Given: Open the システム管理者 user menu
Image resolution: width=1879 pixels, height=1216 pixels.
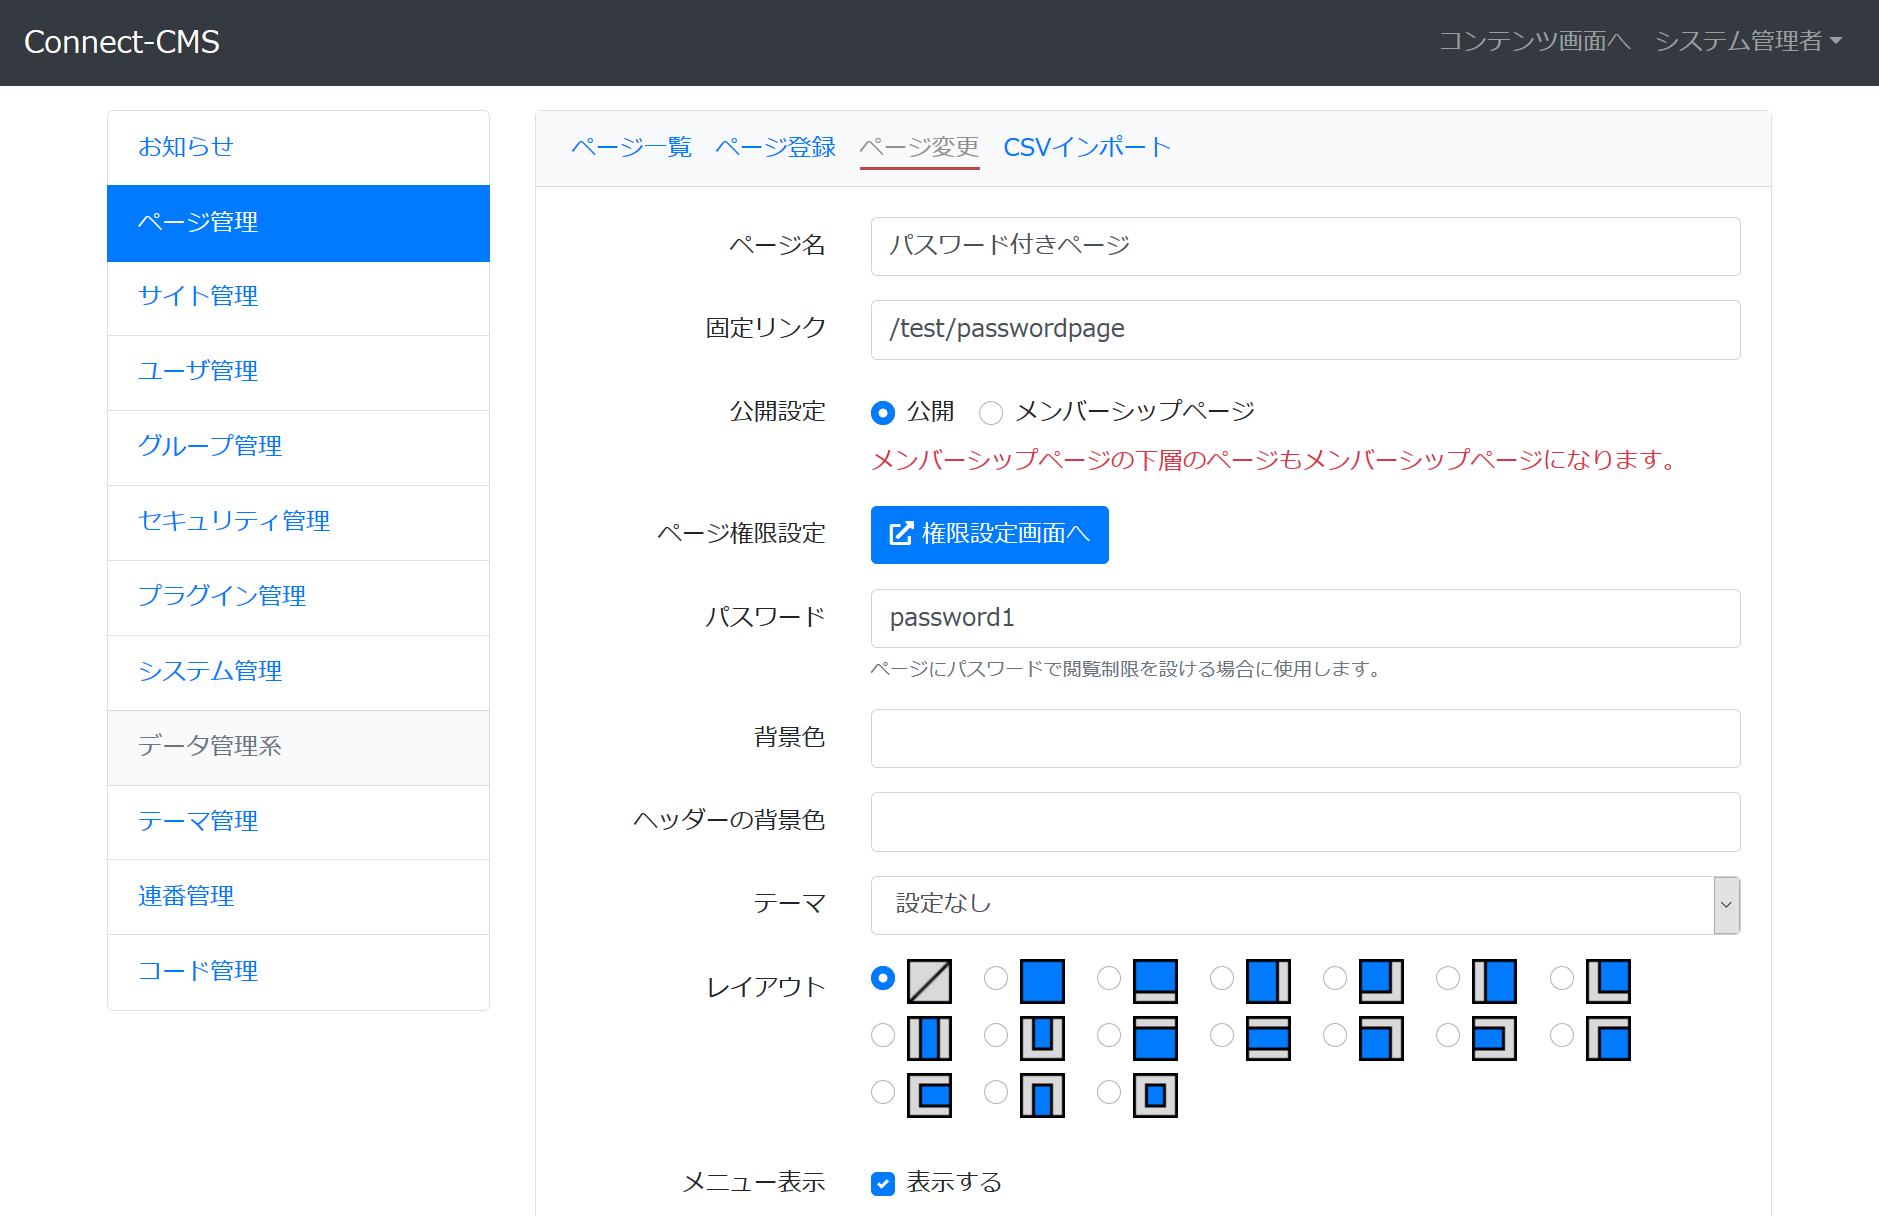Looking at the screenshot, I should coord(1748,41).
